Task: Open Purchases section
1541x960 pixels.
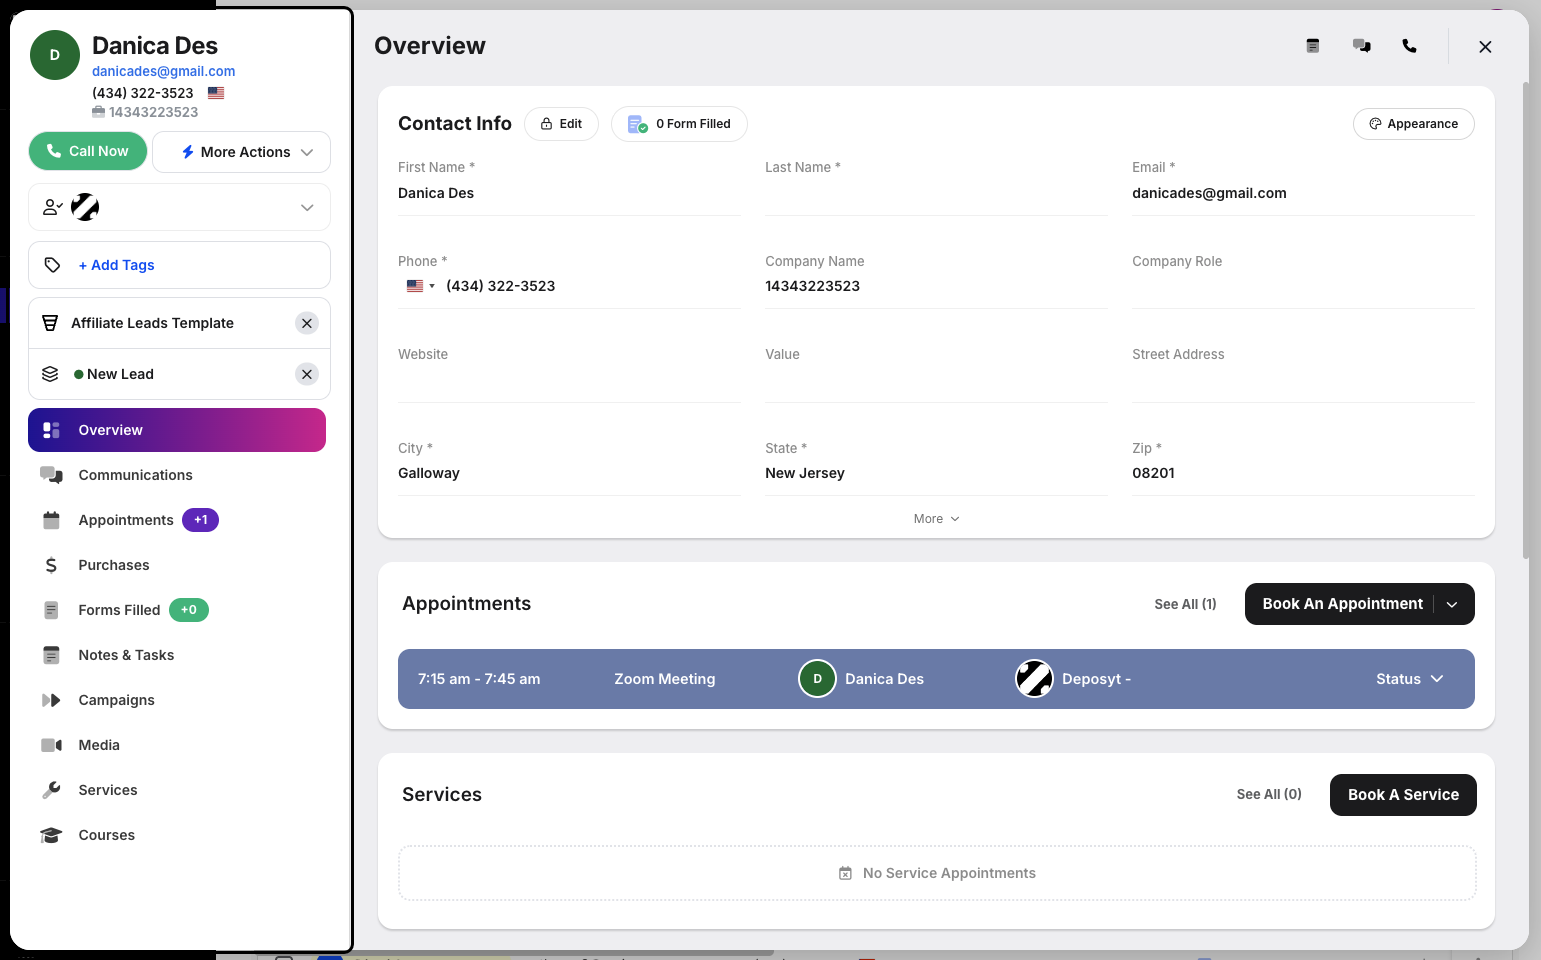Action: tap(177, 565)
